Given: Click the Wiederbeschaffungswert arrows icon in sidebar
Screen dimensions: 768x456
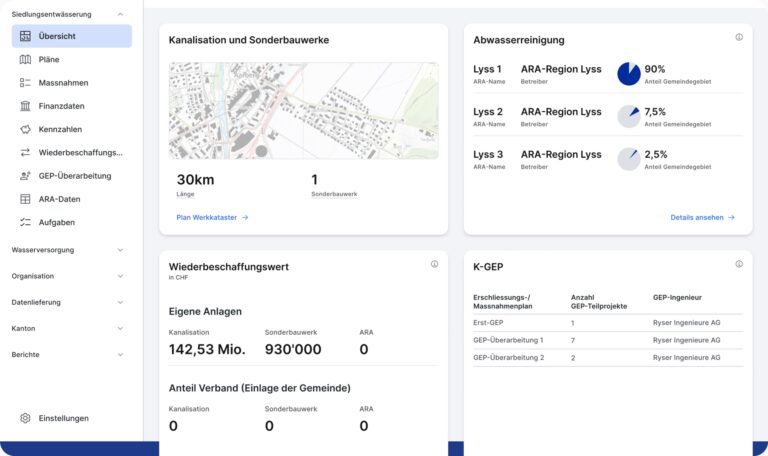Looking at the screenshot, I should pos(26,153).
